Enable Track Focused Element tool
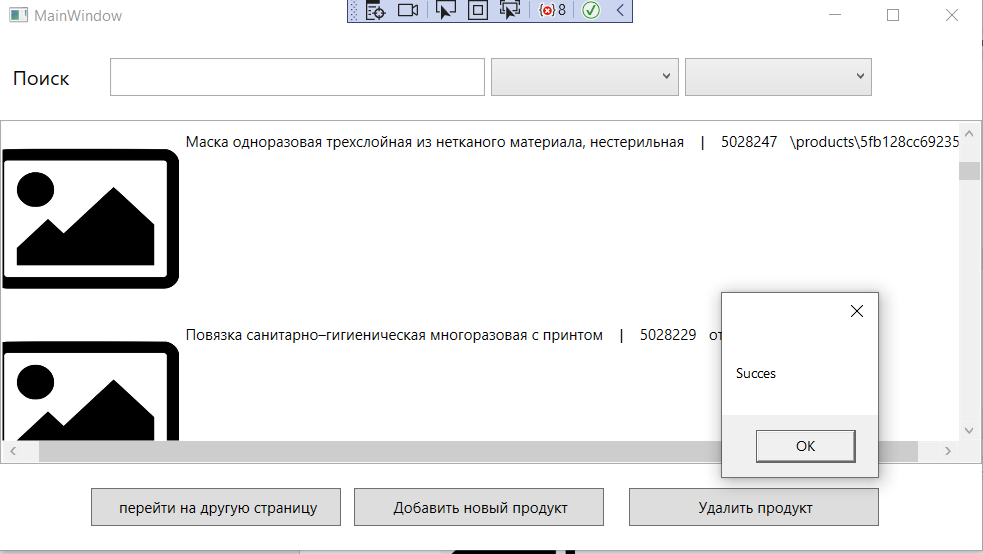The height and width of the screenshot is (554, 983). click(x=510, y=11)
